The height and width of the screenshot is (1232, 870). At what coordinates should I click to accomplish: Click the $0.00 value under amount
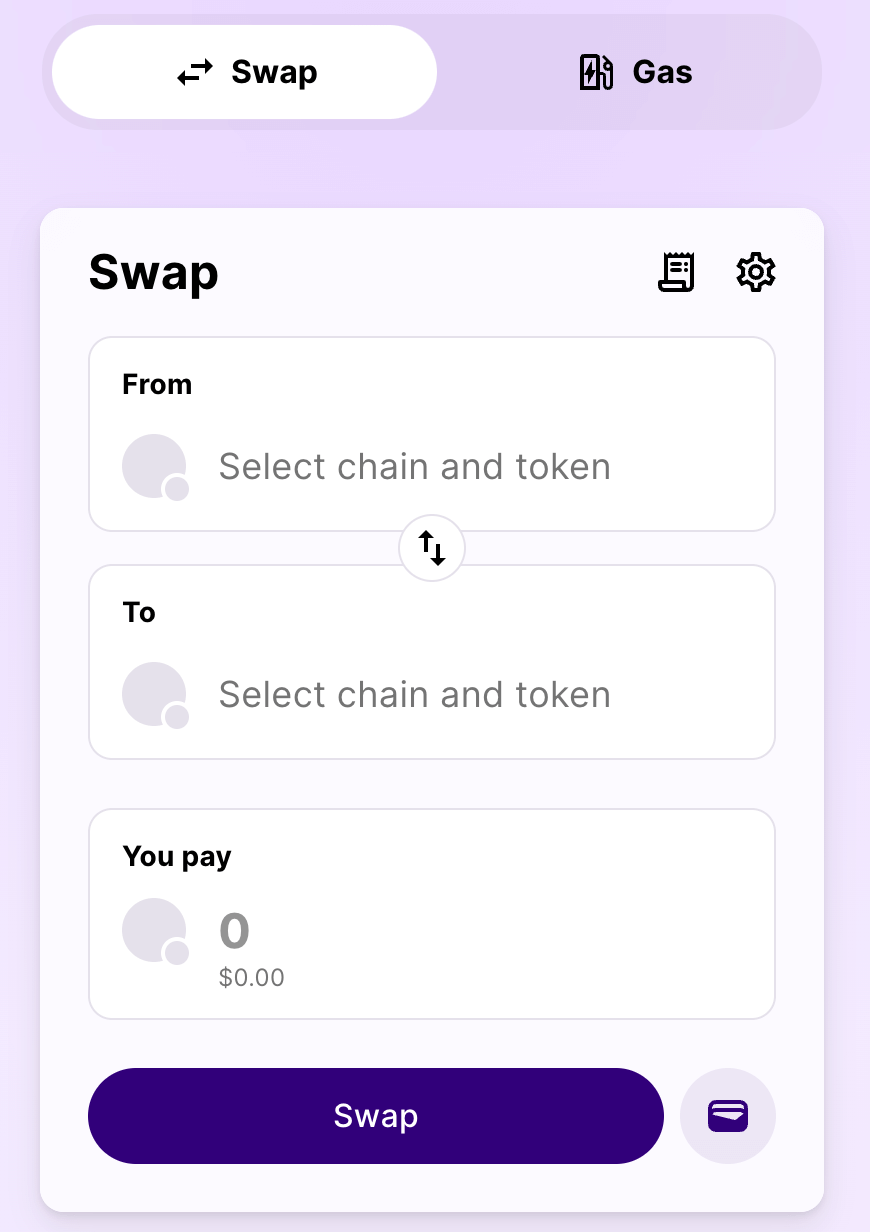tap(252, 977)
